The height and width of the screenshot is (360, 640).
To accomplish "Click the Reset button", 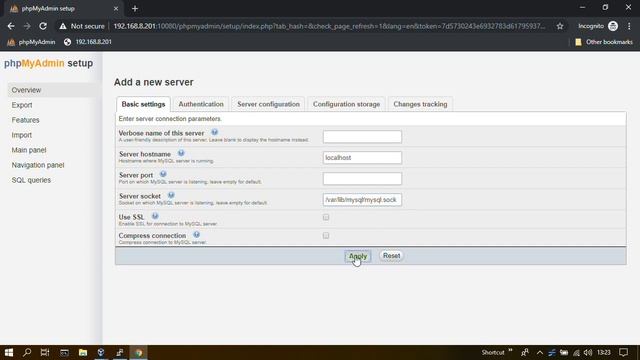I will (391, 256).
